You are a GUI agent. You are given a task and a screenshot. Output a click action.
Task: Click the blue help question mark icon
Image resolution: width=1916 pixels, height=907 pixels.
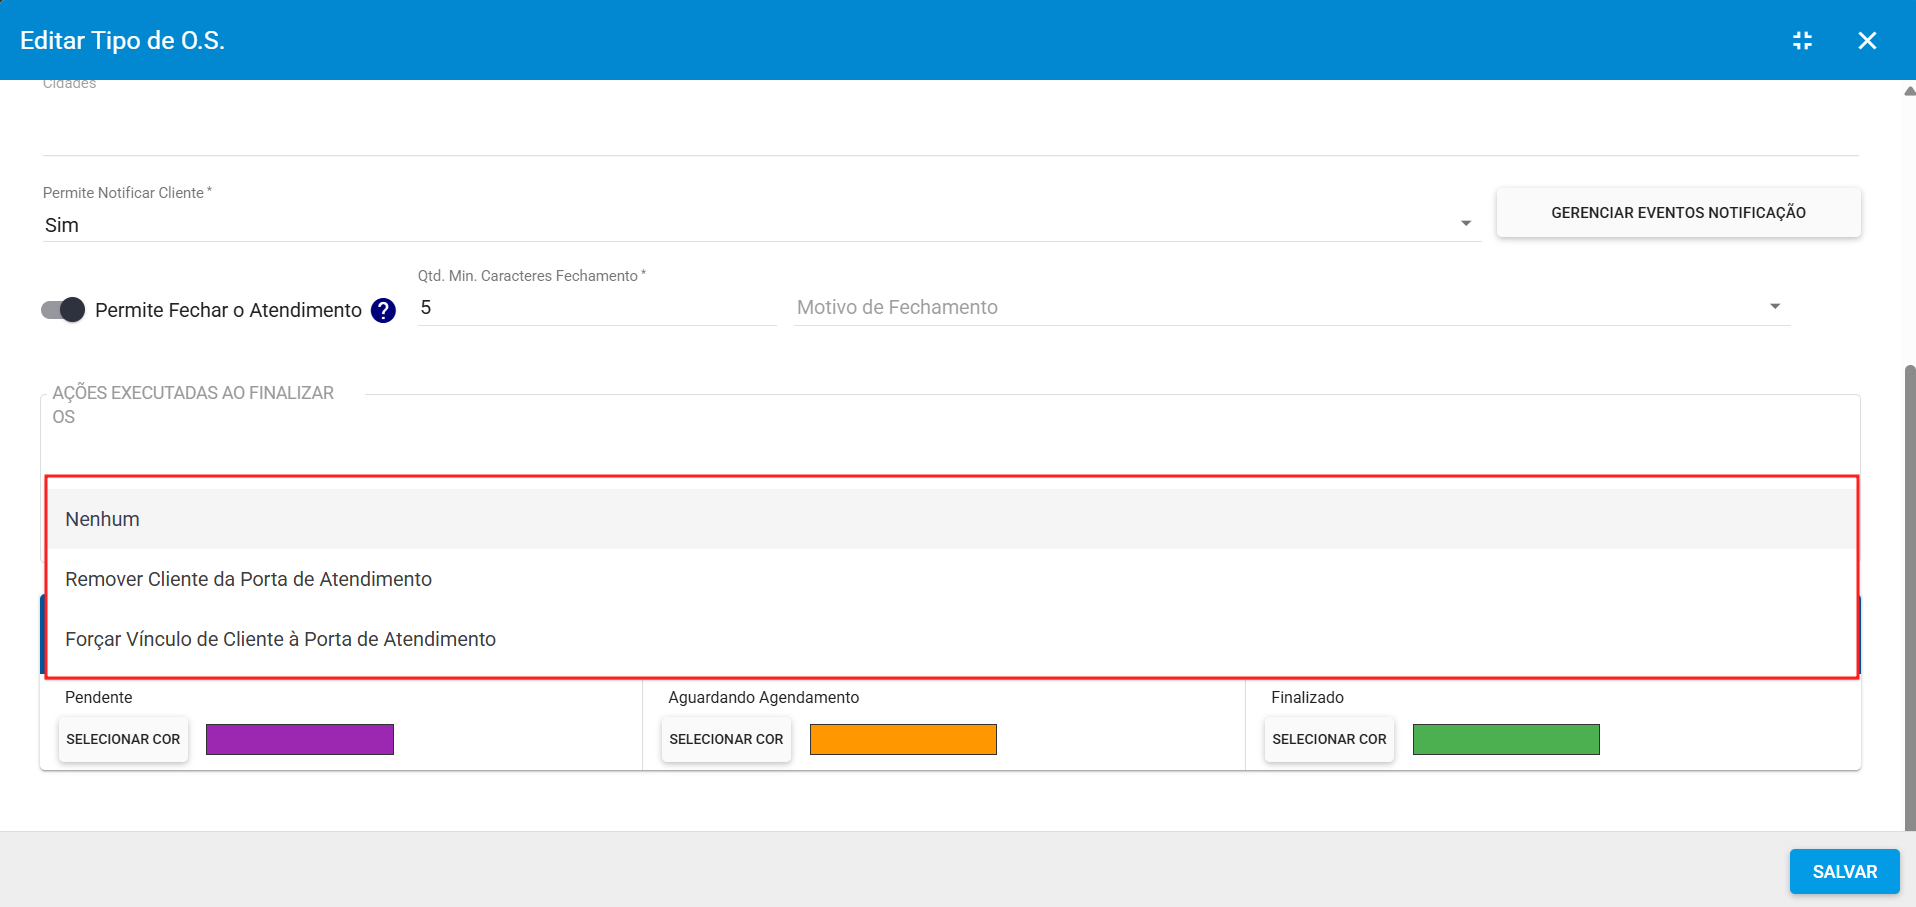(x=383, y=311)
